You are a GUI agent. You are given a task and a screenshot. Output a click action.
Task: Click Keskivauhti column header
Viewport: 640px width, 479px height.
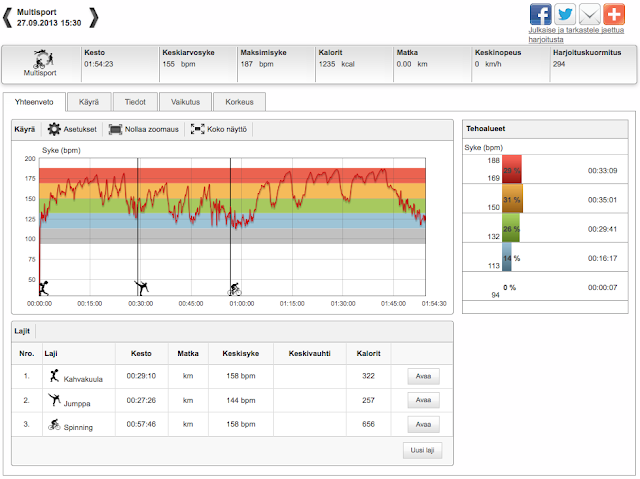pos(309,353)
